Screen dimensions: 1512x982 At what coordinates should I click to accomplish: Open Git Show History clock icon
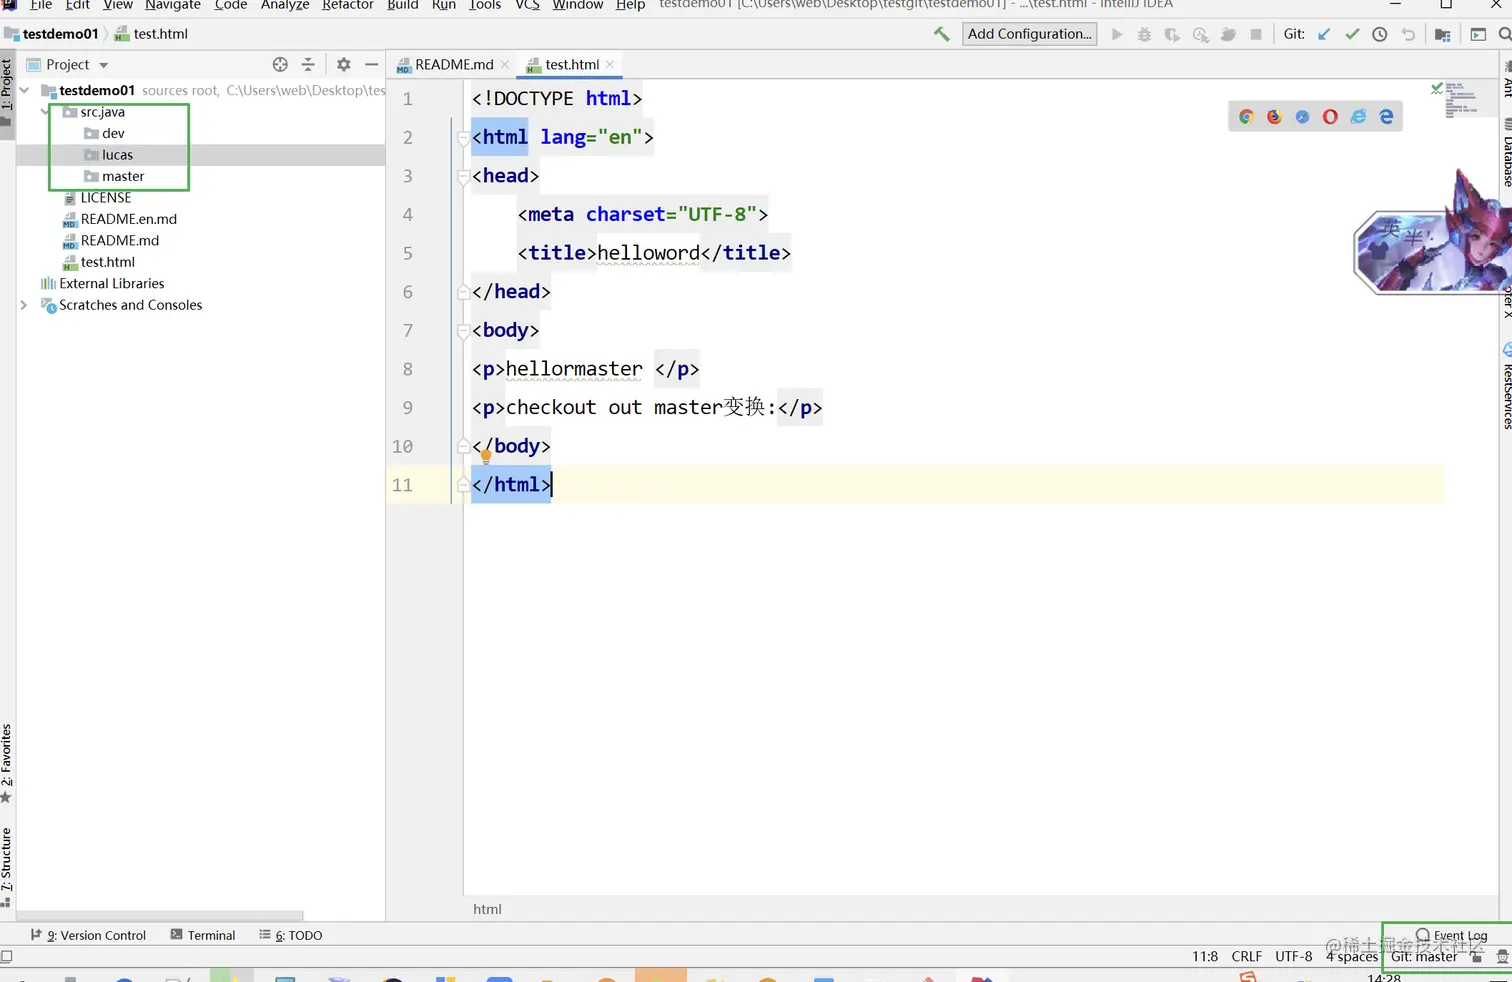pos(1380,34)
